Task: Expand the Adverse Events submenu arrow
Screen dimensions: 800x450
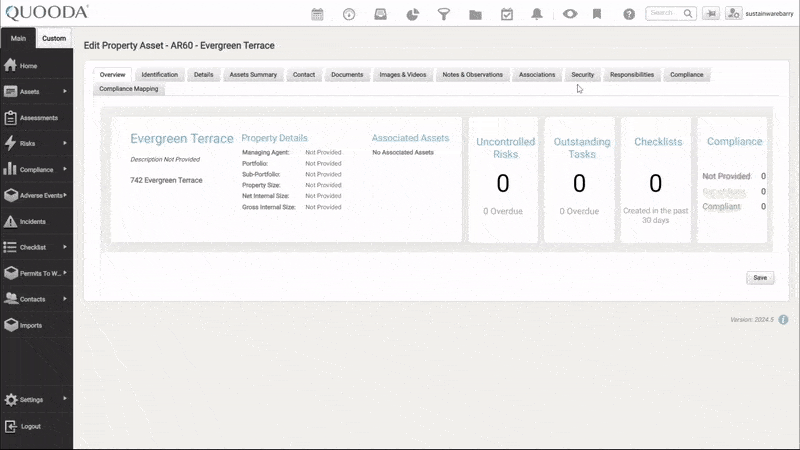Action: pos(65,195)
